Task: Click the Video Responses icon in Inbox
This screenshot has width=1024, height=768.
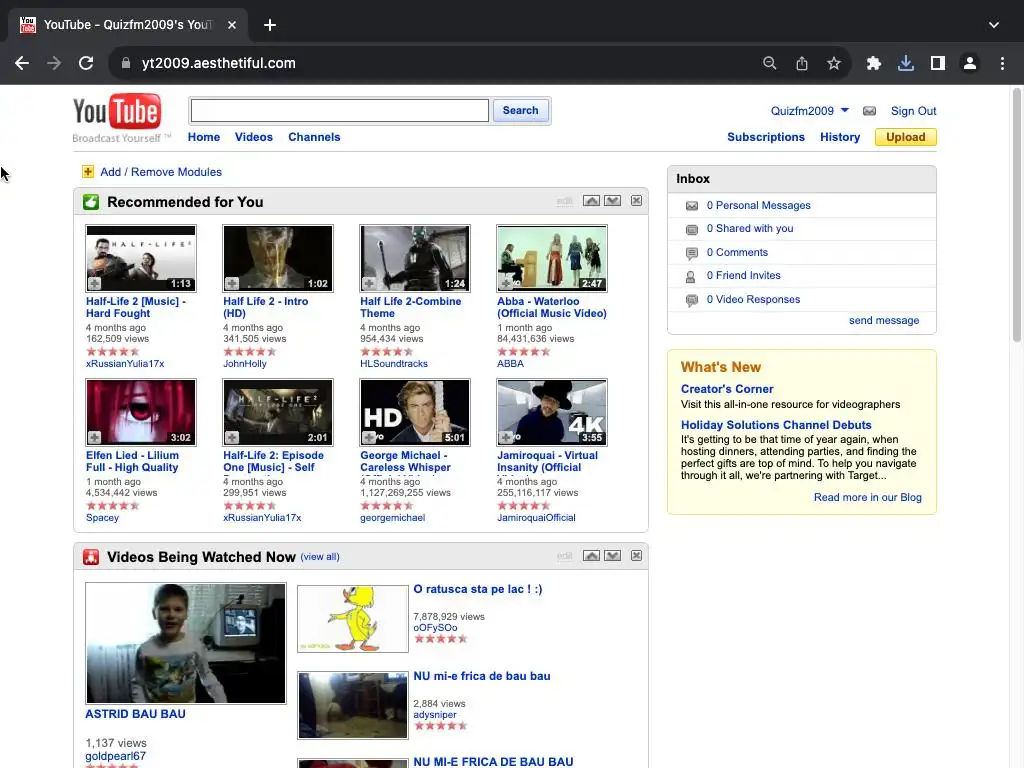Action: 692,300
